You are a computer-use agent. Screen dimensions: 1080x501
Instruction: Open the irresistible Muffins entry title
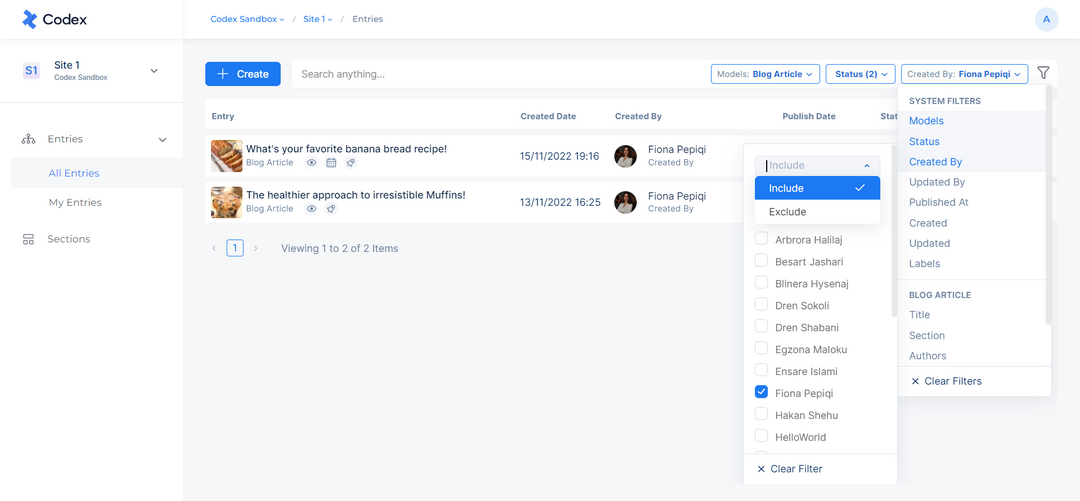[355, 195]
